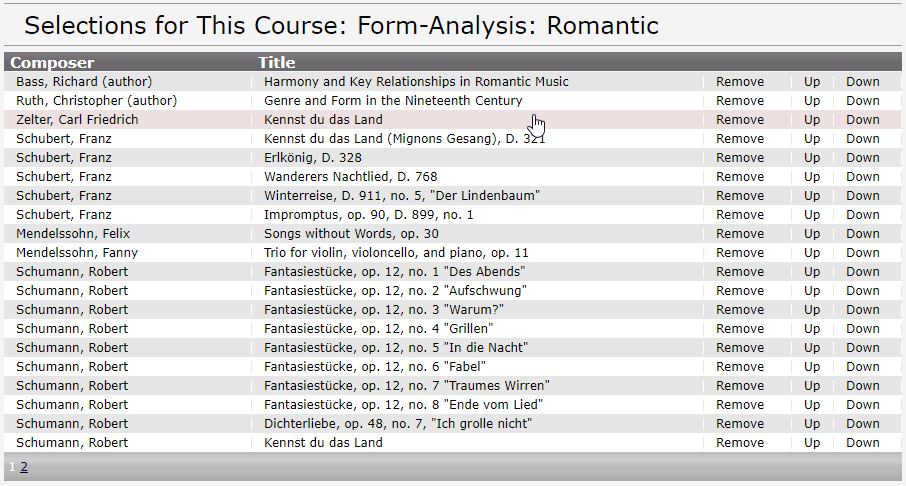This screenshot has width=906, height=486.
Task: Remove Fantasiestücke no. 7 "Traumes Wirren"
Action: tap(740, 386)
